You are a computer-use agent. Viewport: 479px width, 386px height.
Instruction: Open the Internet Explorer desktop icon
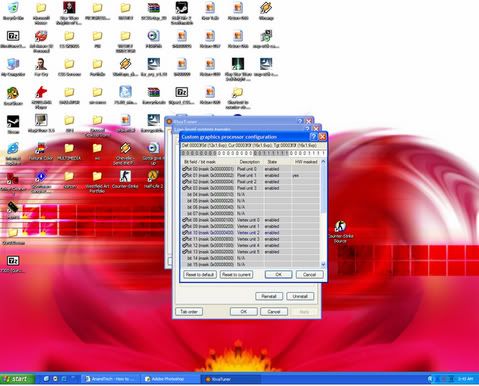[x=13, y=154]
